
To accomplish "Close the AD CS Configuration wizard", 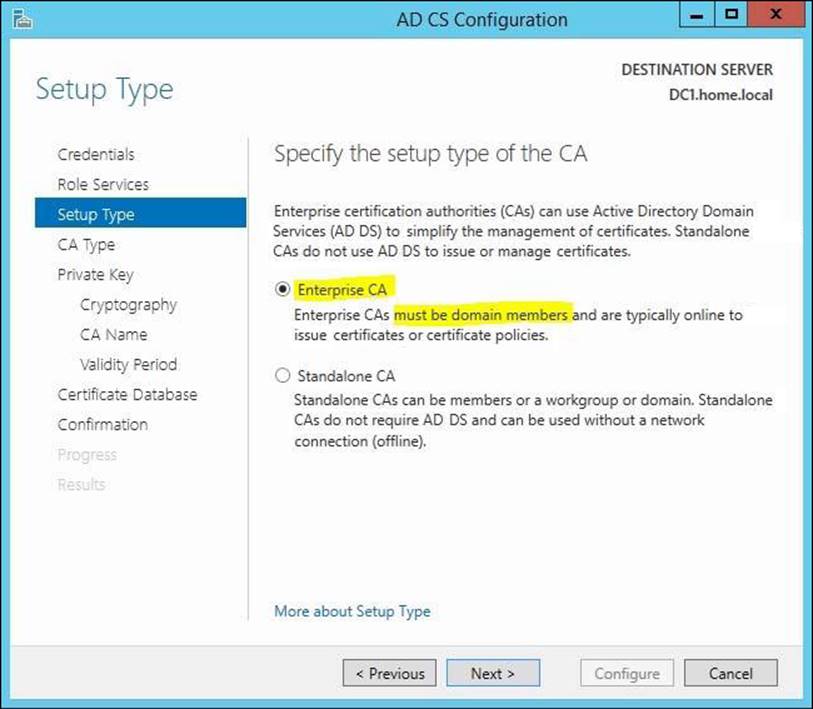I will pyautogui.click(x=777, y=17).
